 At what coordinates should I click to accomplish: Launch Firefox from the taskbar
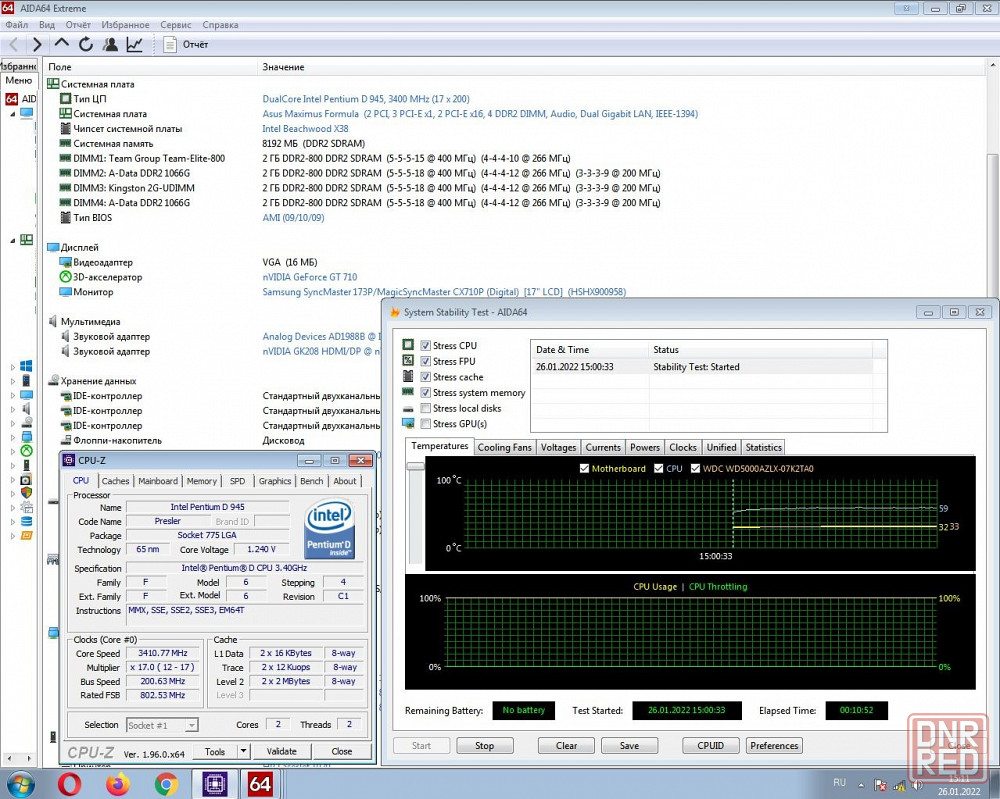tap(118, 783)
